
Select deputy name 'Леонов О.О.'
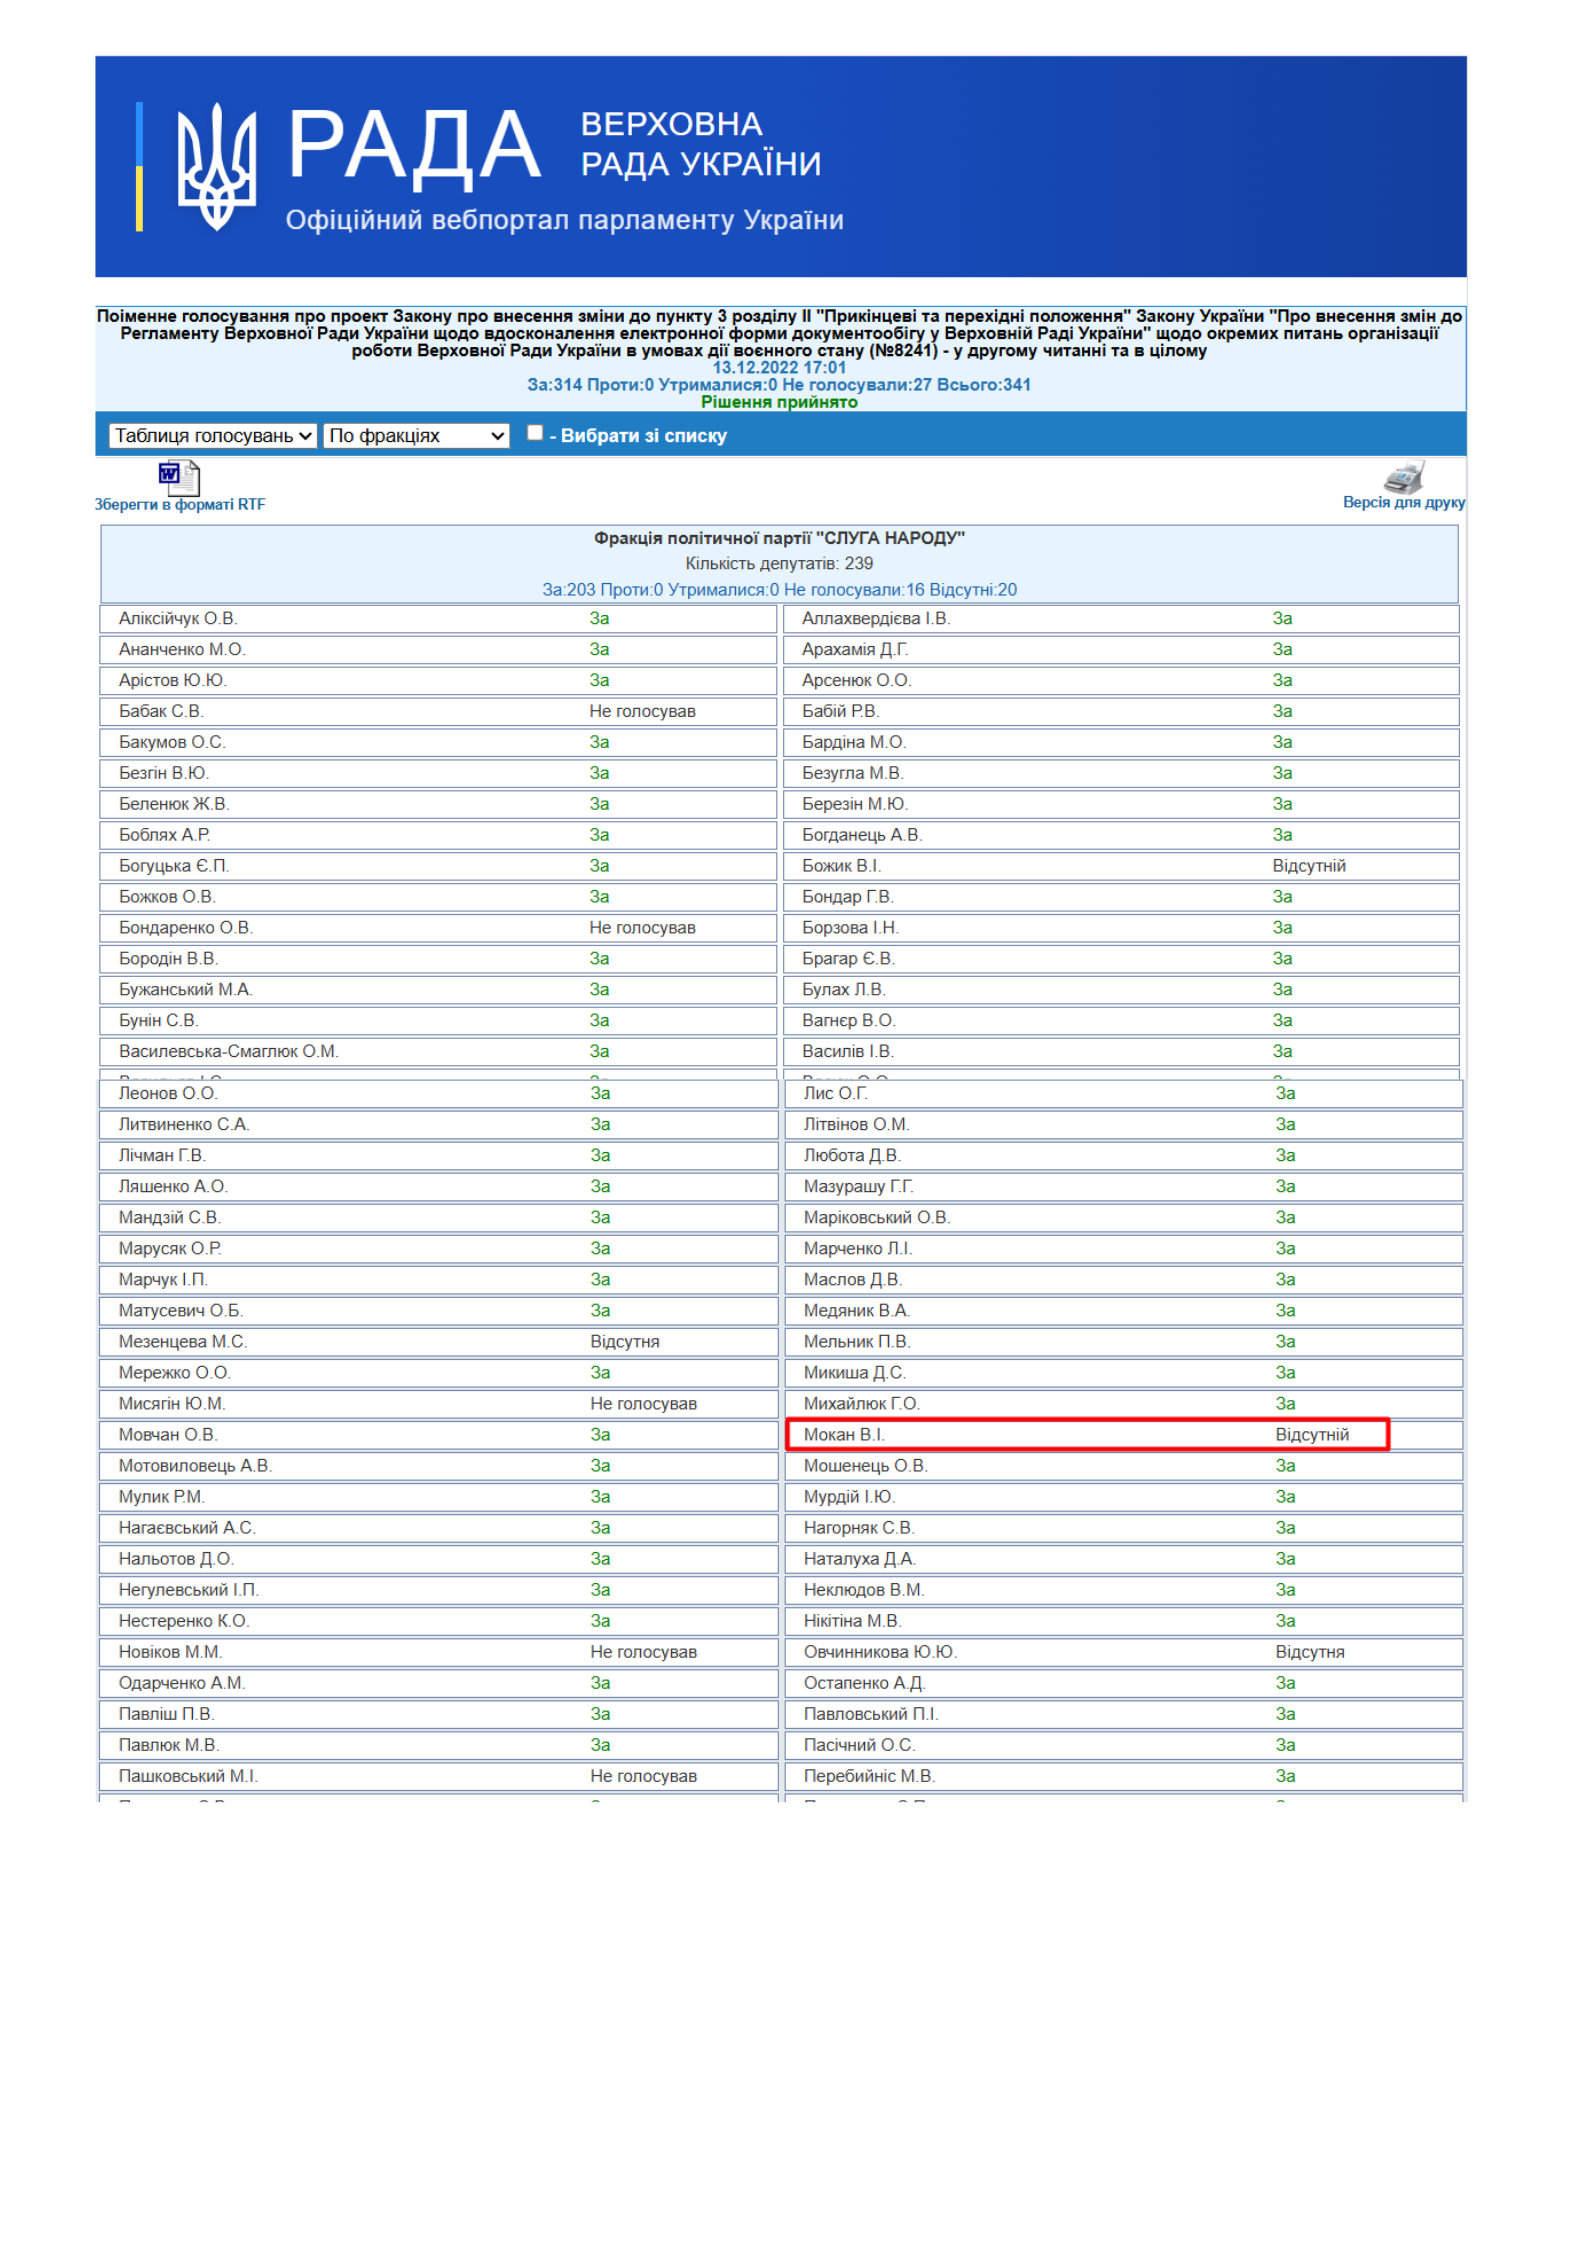pos(168,1093)
